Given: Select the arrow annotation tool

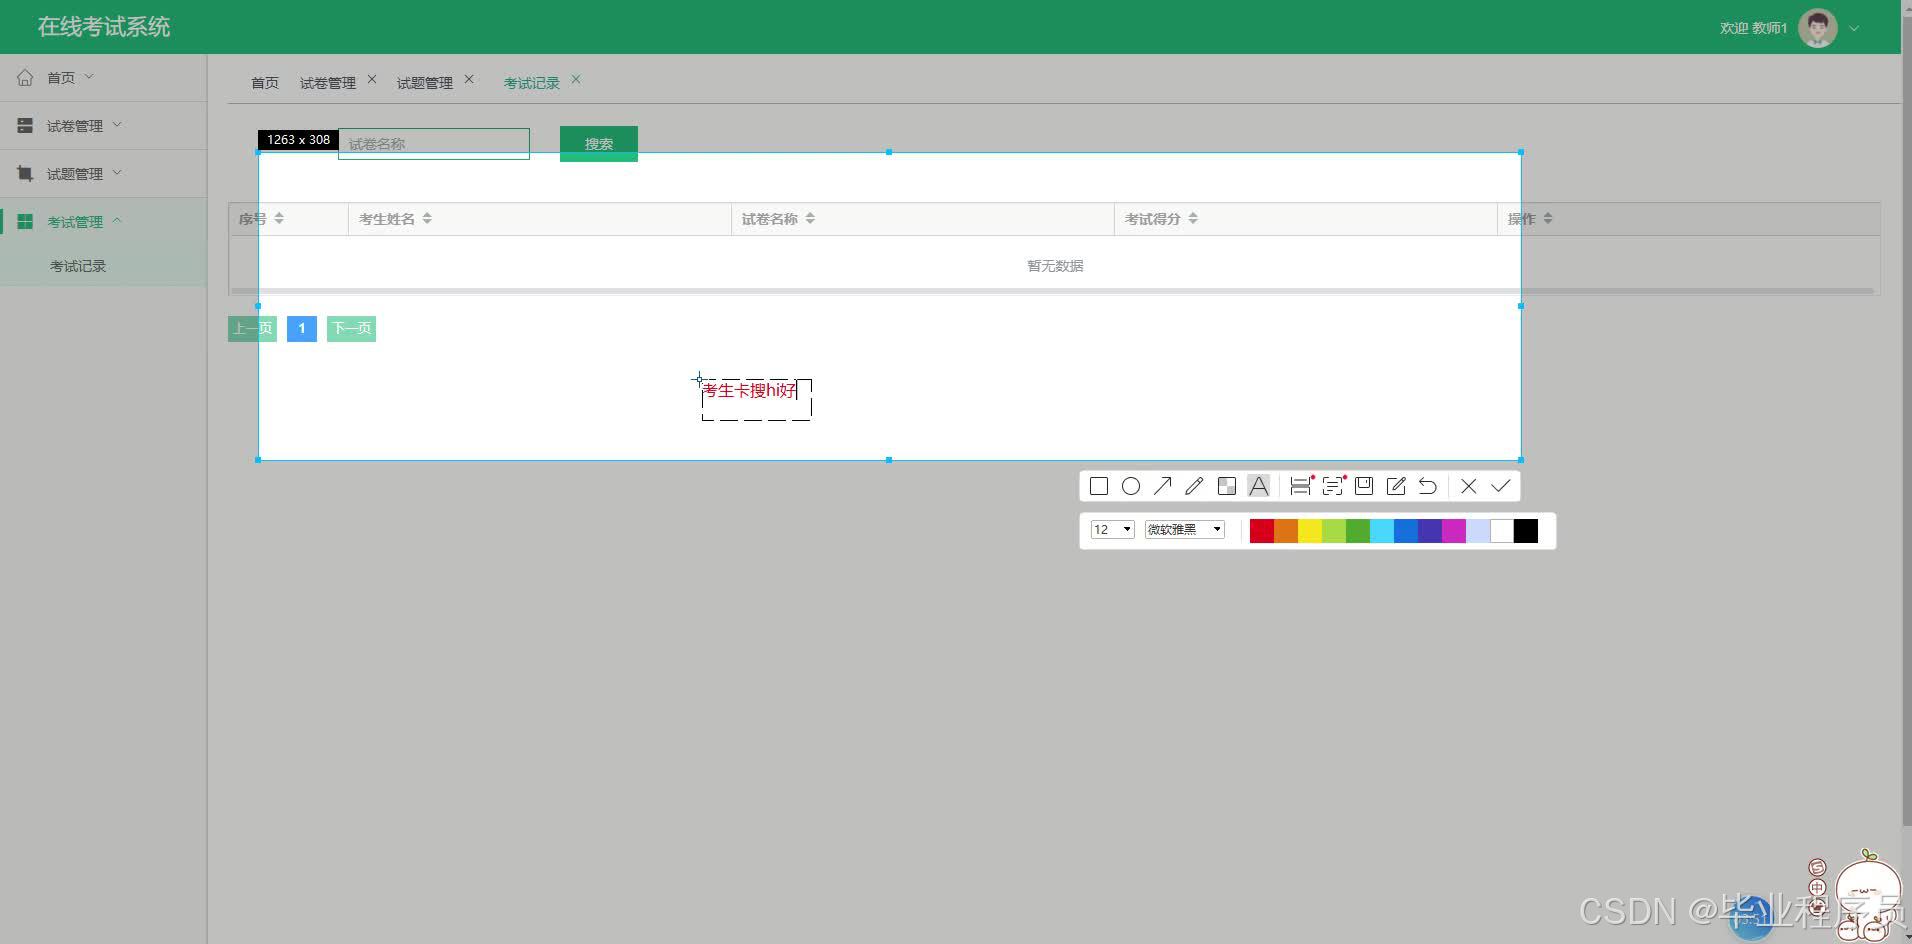Looking at the screenshot, I should [1162, 486].
